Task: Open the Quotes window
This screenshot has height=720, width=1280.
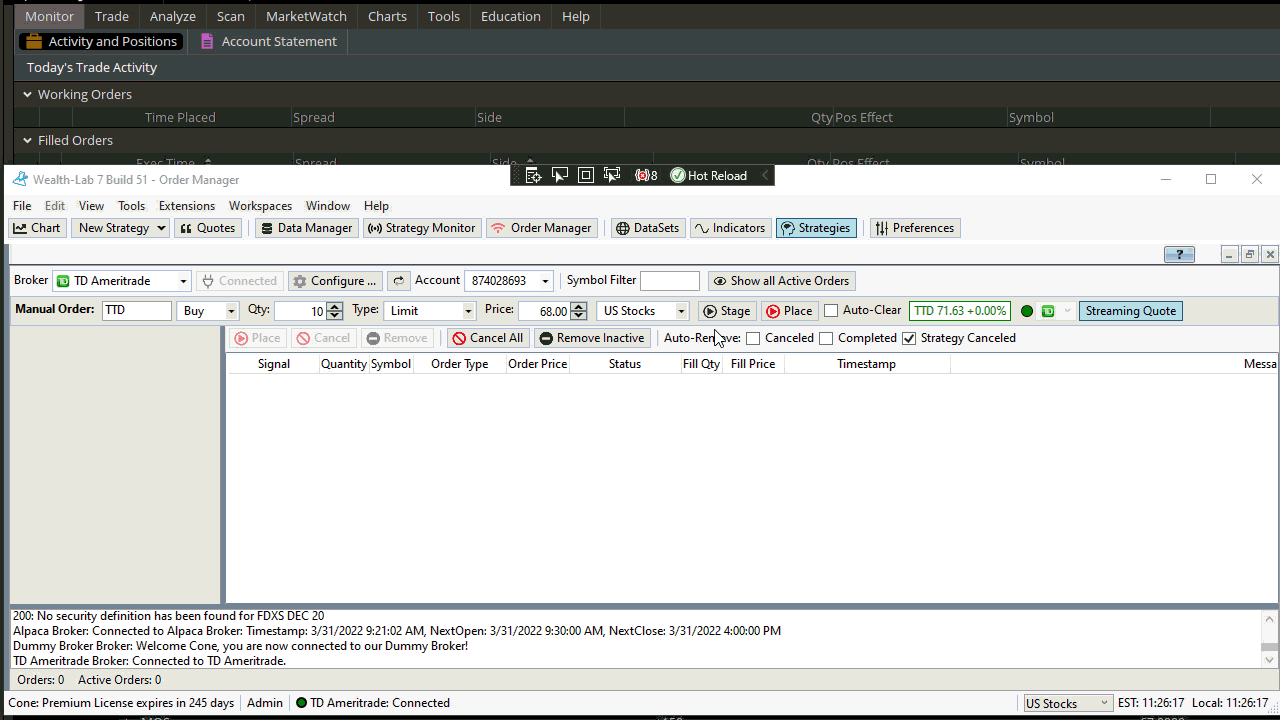Action: click(206, 228)
